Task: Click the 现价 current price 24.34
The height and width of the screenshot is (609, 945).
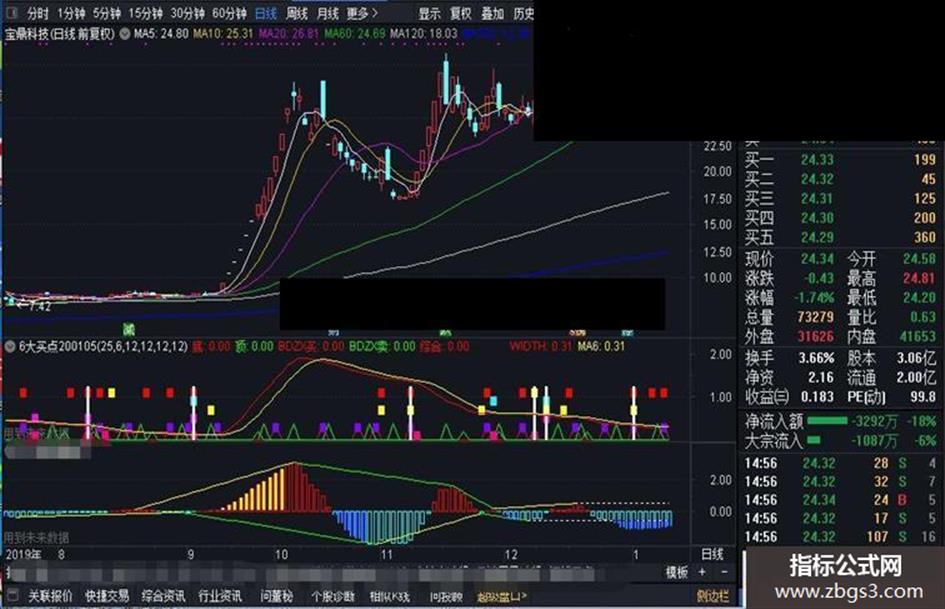Action: (817, 259)
